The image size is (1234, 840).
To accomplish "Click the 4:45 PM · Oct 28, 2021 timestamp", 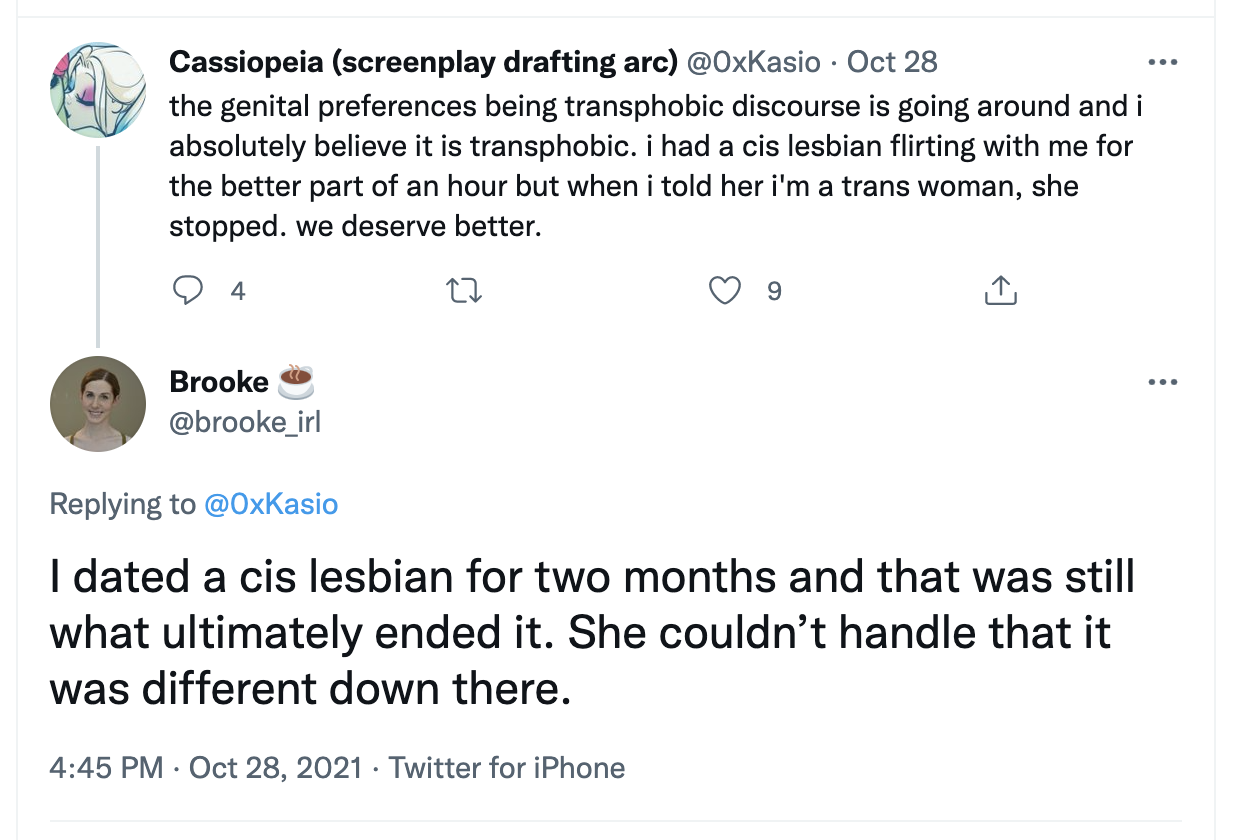I will pyautogui.click(x=205, y=768).
